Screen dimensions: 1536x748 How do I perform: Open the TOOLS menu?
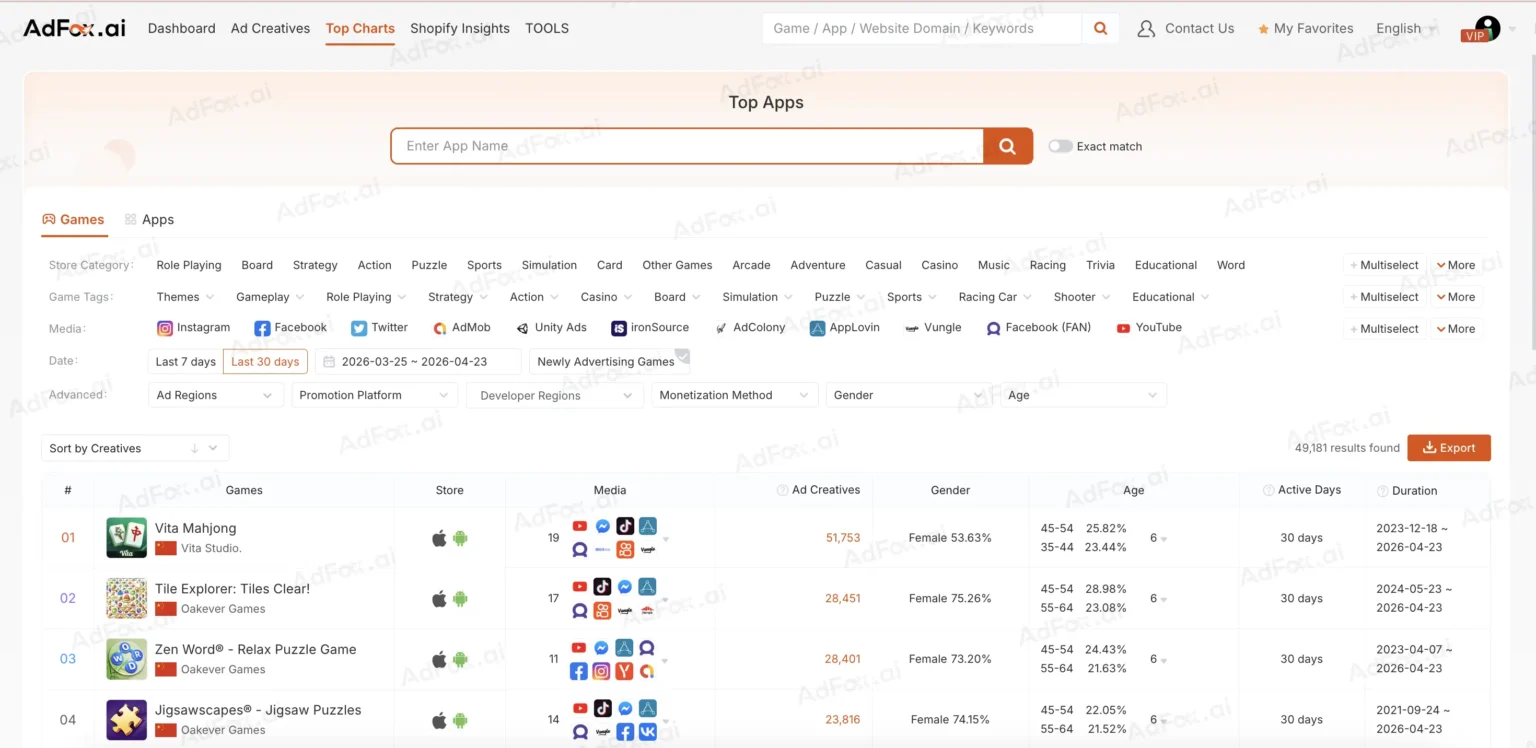[x=547, y=28]
